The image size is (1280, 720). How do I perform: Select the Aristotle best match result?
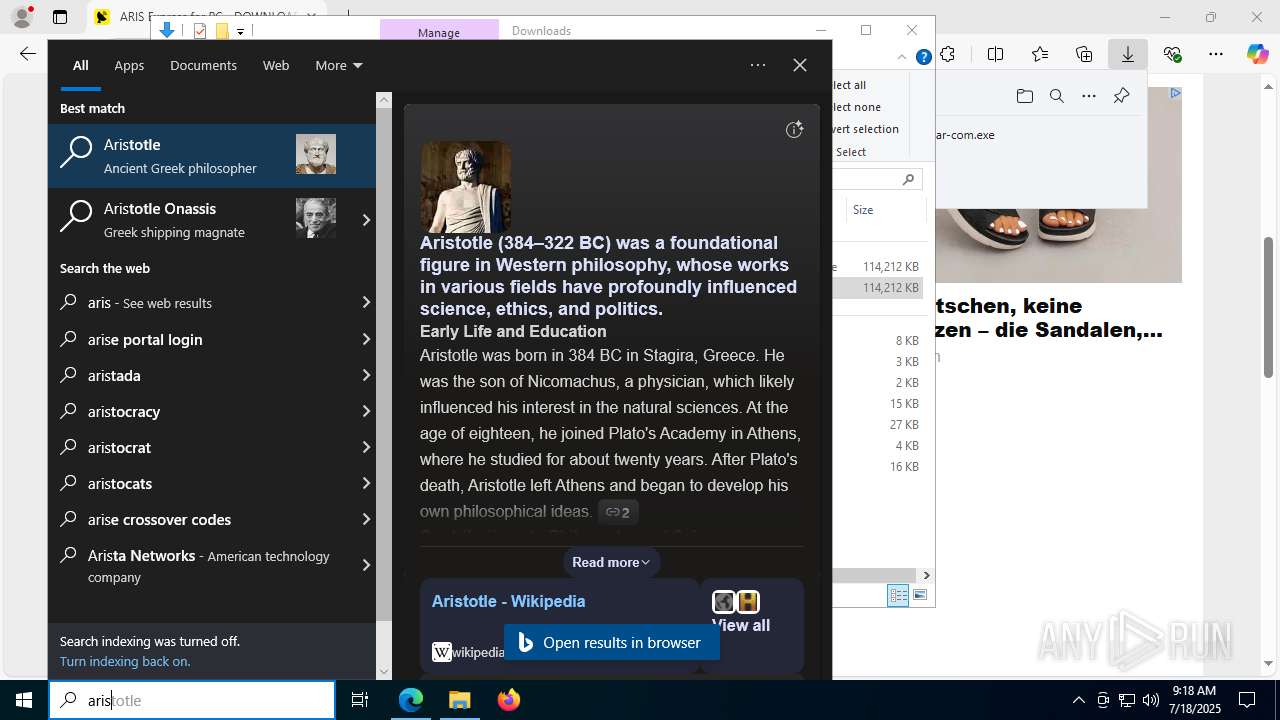click(x=212, y=156)
